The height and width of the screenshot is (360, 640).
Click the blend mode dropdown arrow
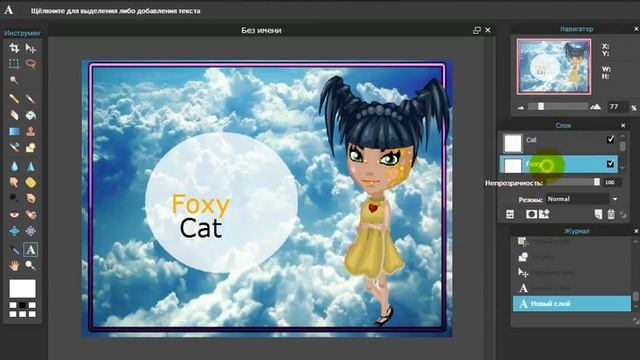pyautogui.click(x=615, y=199)
